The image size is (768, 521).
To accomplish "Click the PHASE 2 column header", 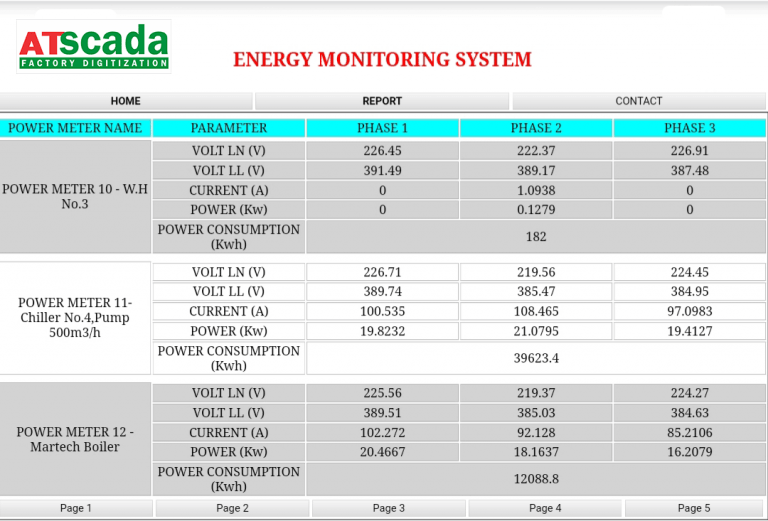I will coord(536,128).
